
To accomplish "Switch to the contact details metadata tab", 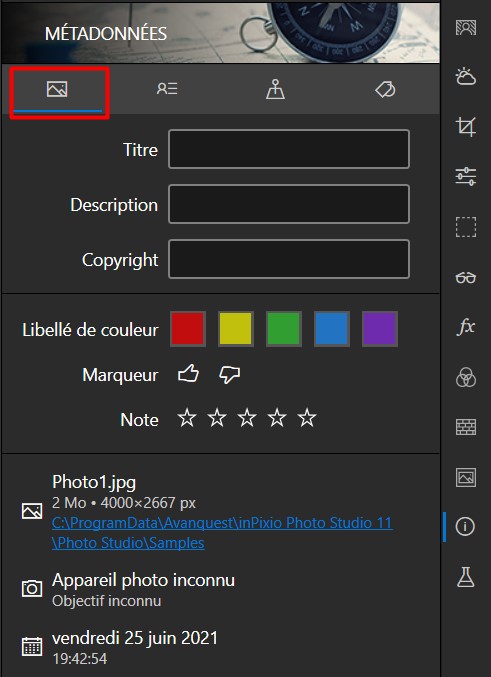I will point(167,89).
